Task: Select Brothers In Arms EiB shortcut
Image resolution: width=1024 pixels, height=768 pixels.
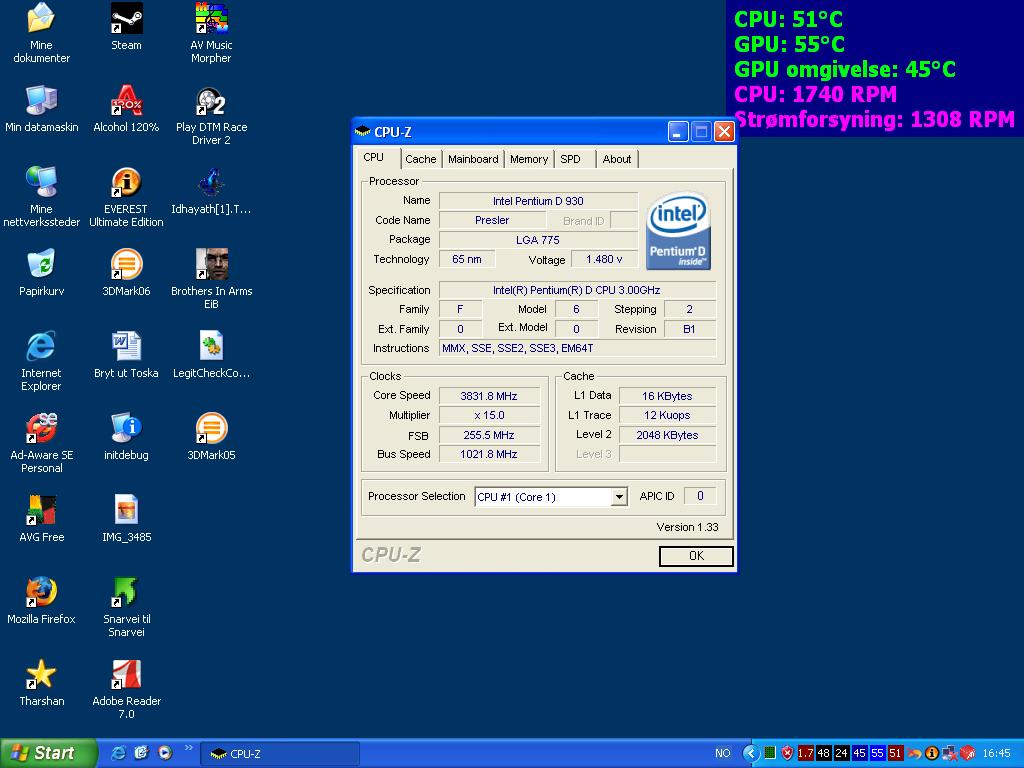Action: click(x=211, y=264)
